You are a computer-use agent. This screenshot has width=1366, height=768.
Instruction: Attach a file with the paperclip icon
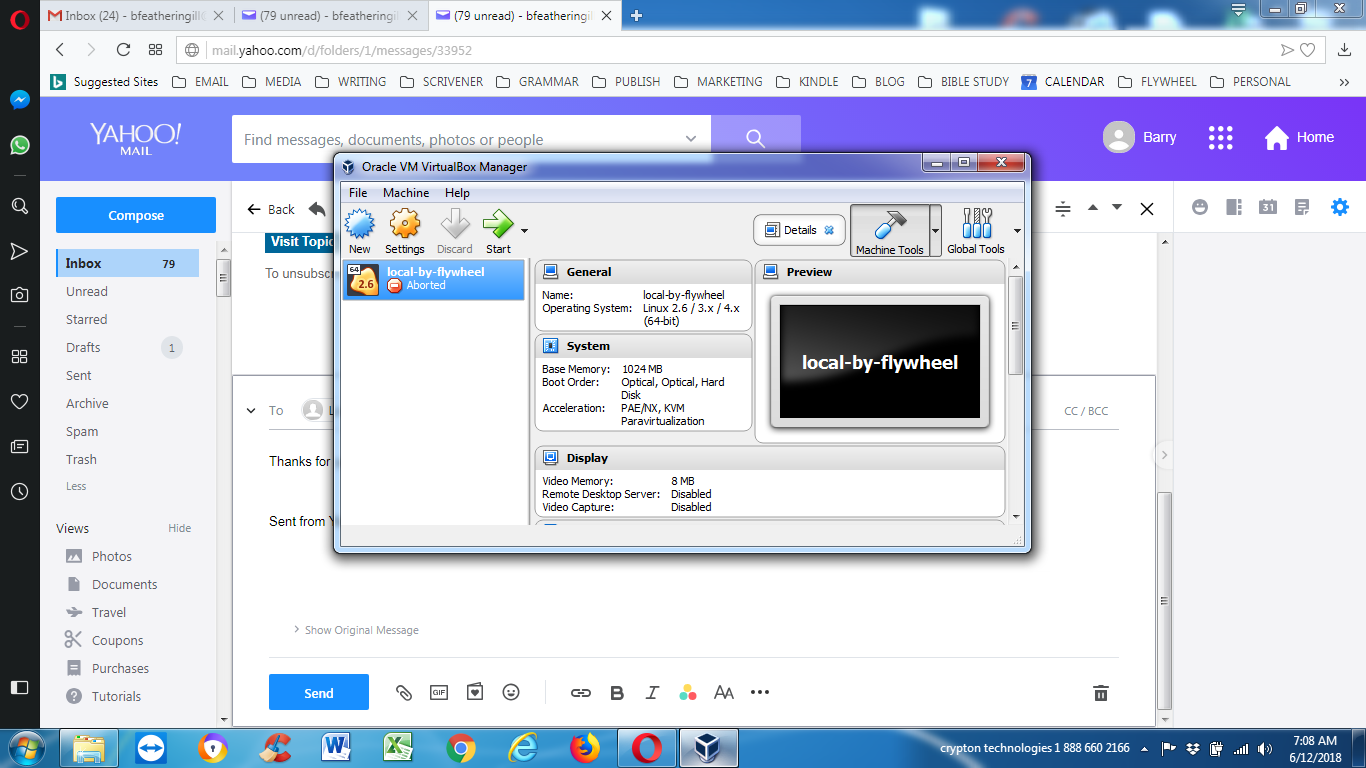point(404,693)
